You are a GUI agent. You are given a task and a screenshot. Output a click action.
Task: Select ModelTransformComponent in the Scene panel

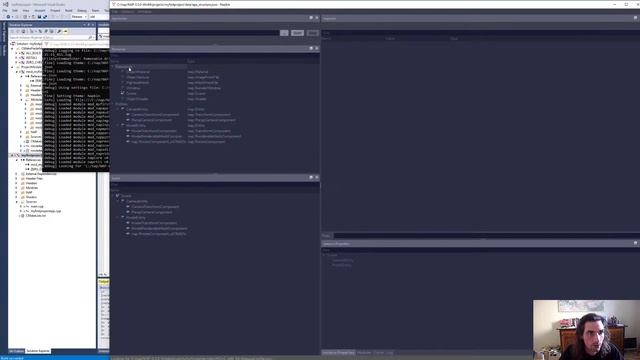(x=154, y=223)
